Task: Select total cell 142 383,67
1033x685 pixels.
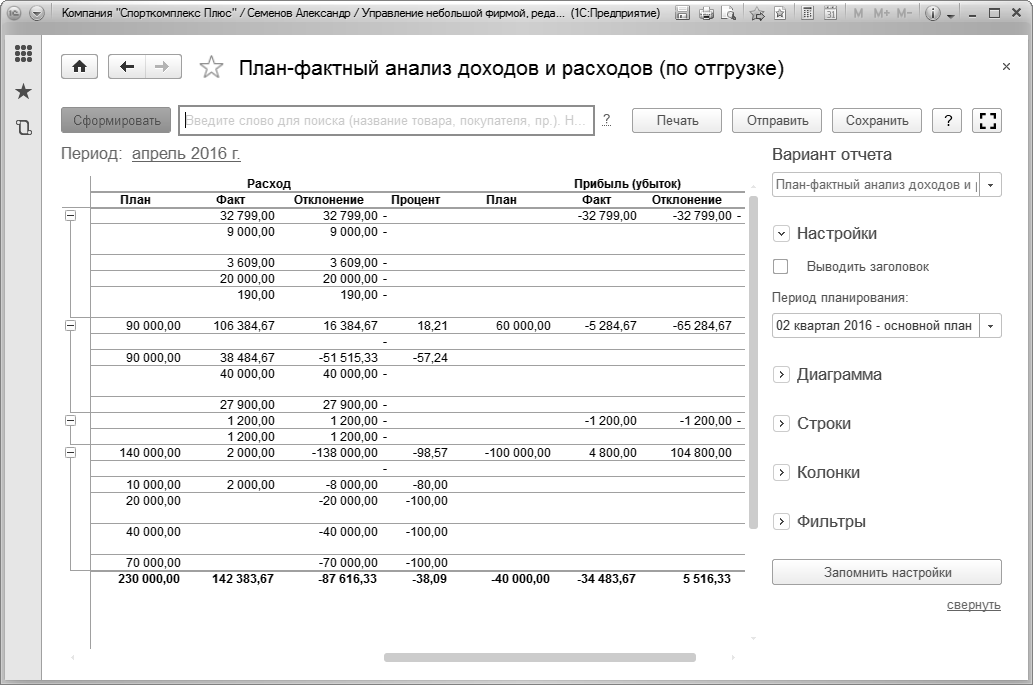Action: click(x=242, y=579)
